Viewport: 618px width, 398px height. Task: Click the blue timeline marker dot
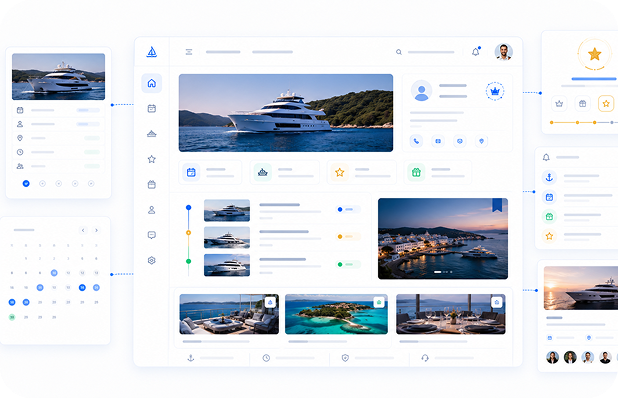[x=188, y=207]
